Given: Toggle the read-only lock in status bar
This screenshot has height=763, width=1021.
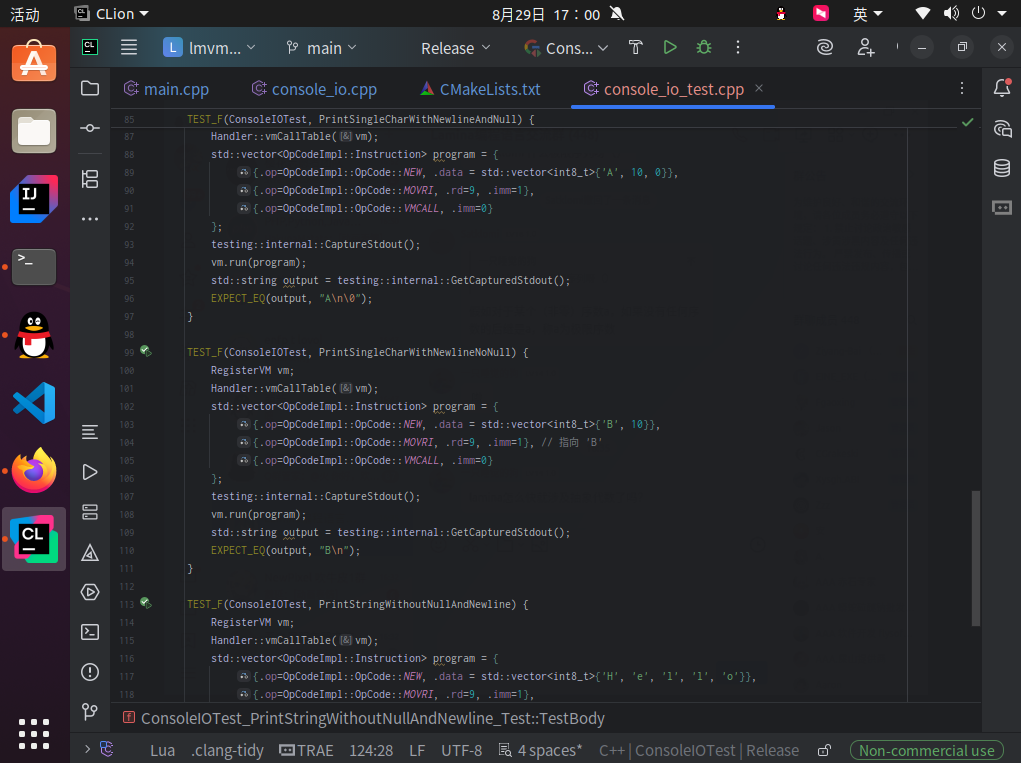Looking at the screenshot, I should pyautogui.click(x=824, y=750).
